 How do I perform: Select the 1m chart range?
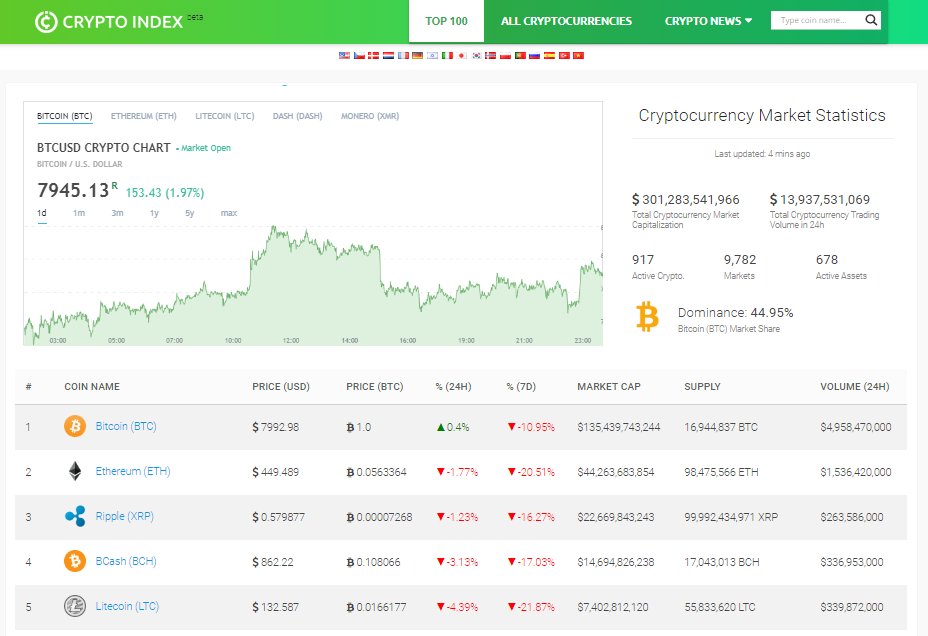79,213
